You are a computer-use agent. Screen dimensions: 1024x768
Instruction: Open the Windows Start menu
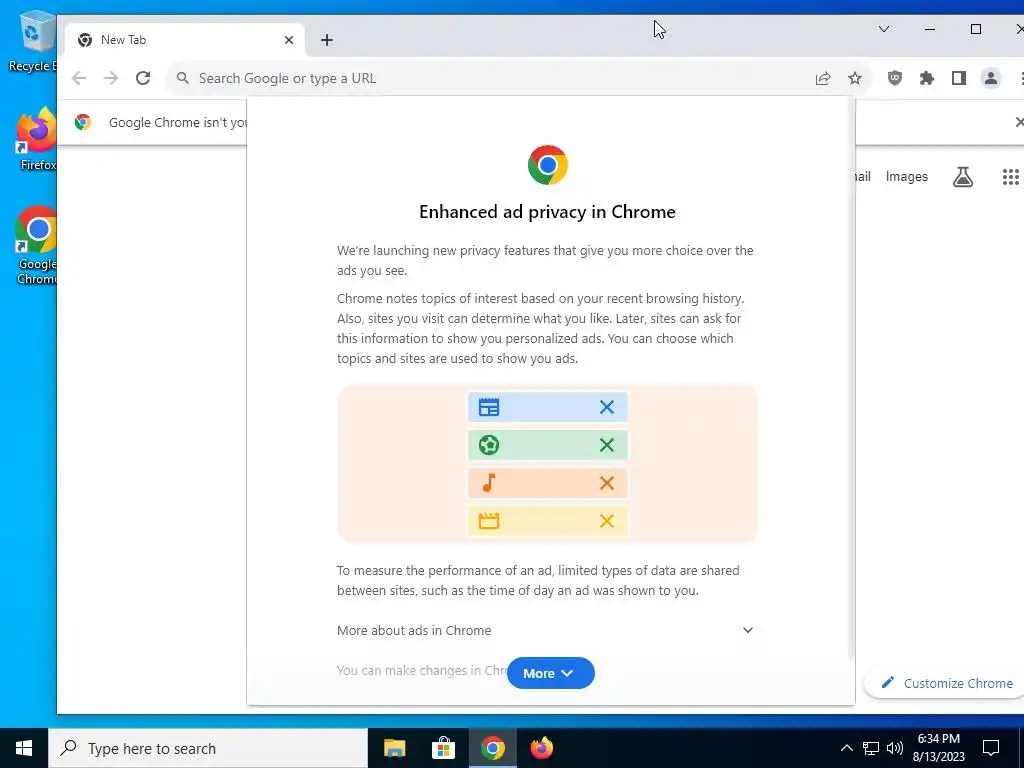(x=24, y=748)
